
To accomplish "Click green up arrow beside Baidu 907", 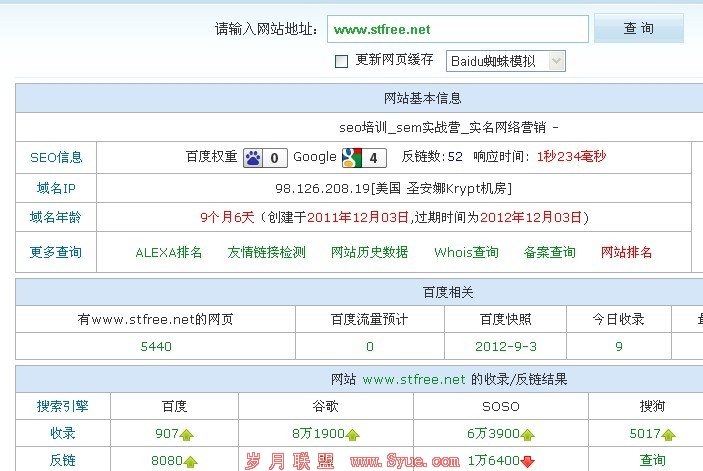I will click(x=188, y=435).
